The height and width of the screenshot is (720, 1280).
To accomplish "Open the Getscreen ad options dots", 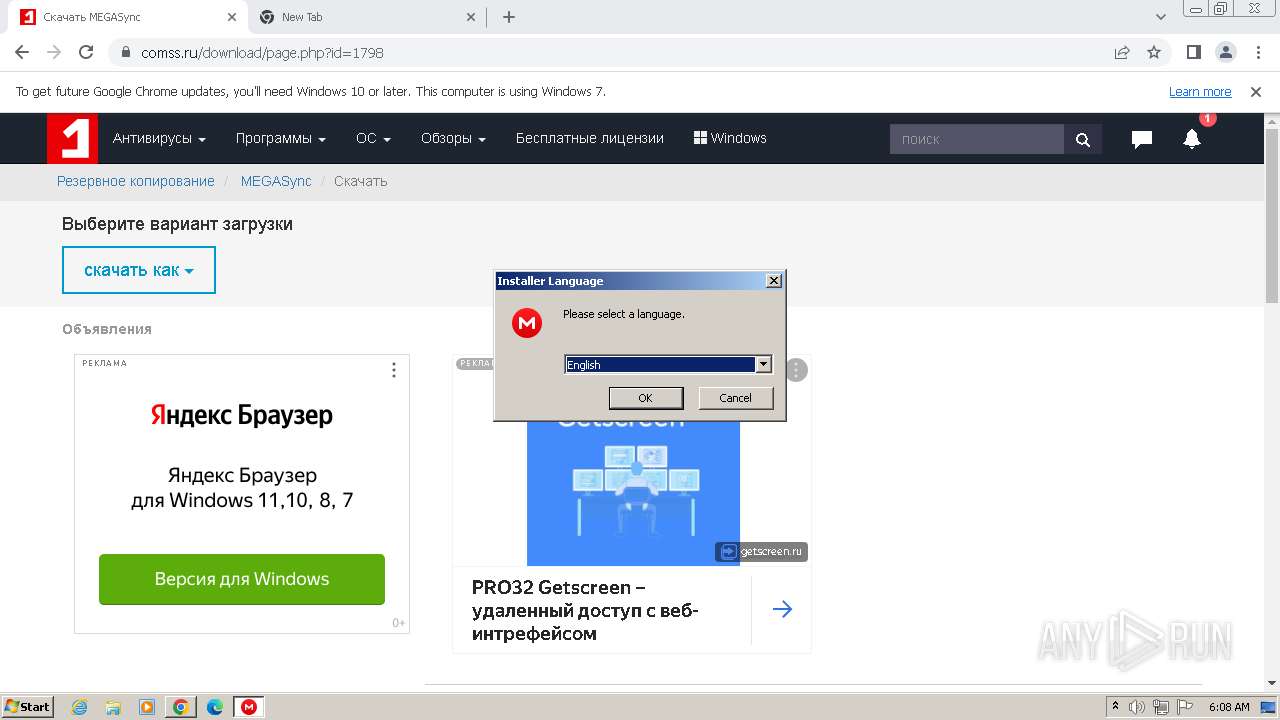I will [796, 370].
